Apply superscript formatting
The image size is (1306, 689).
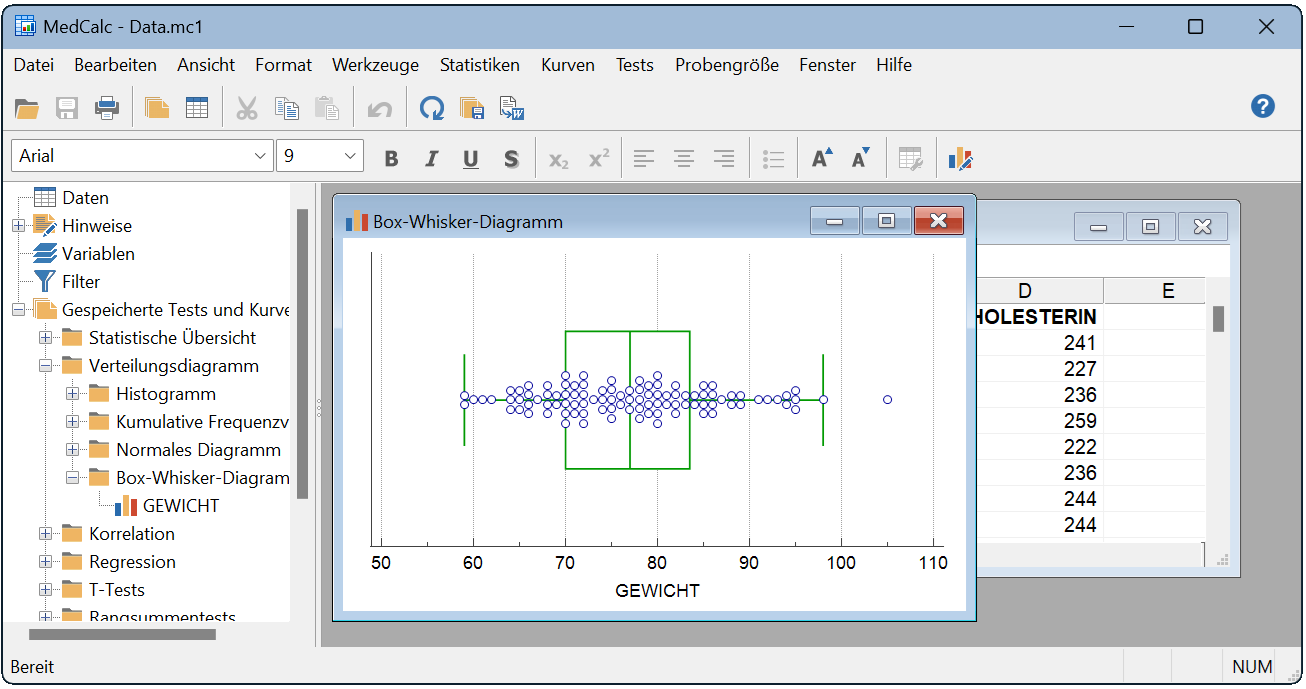tap(598, 158)
